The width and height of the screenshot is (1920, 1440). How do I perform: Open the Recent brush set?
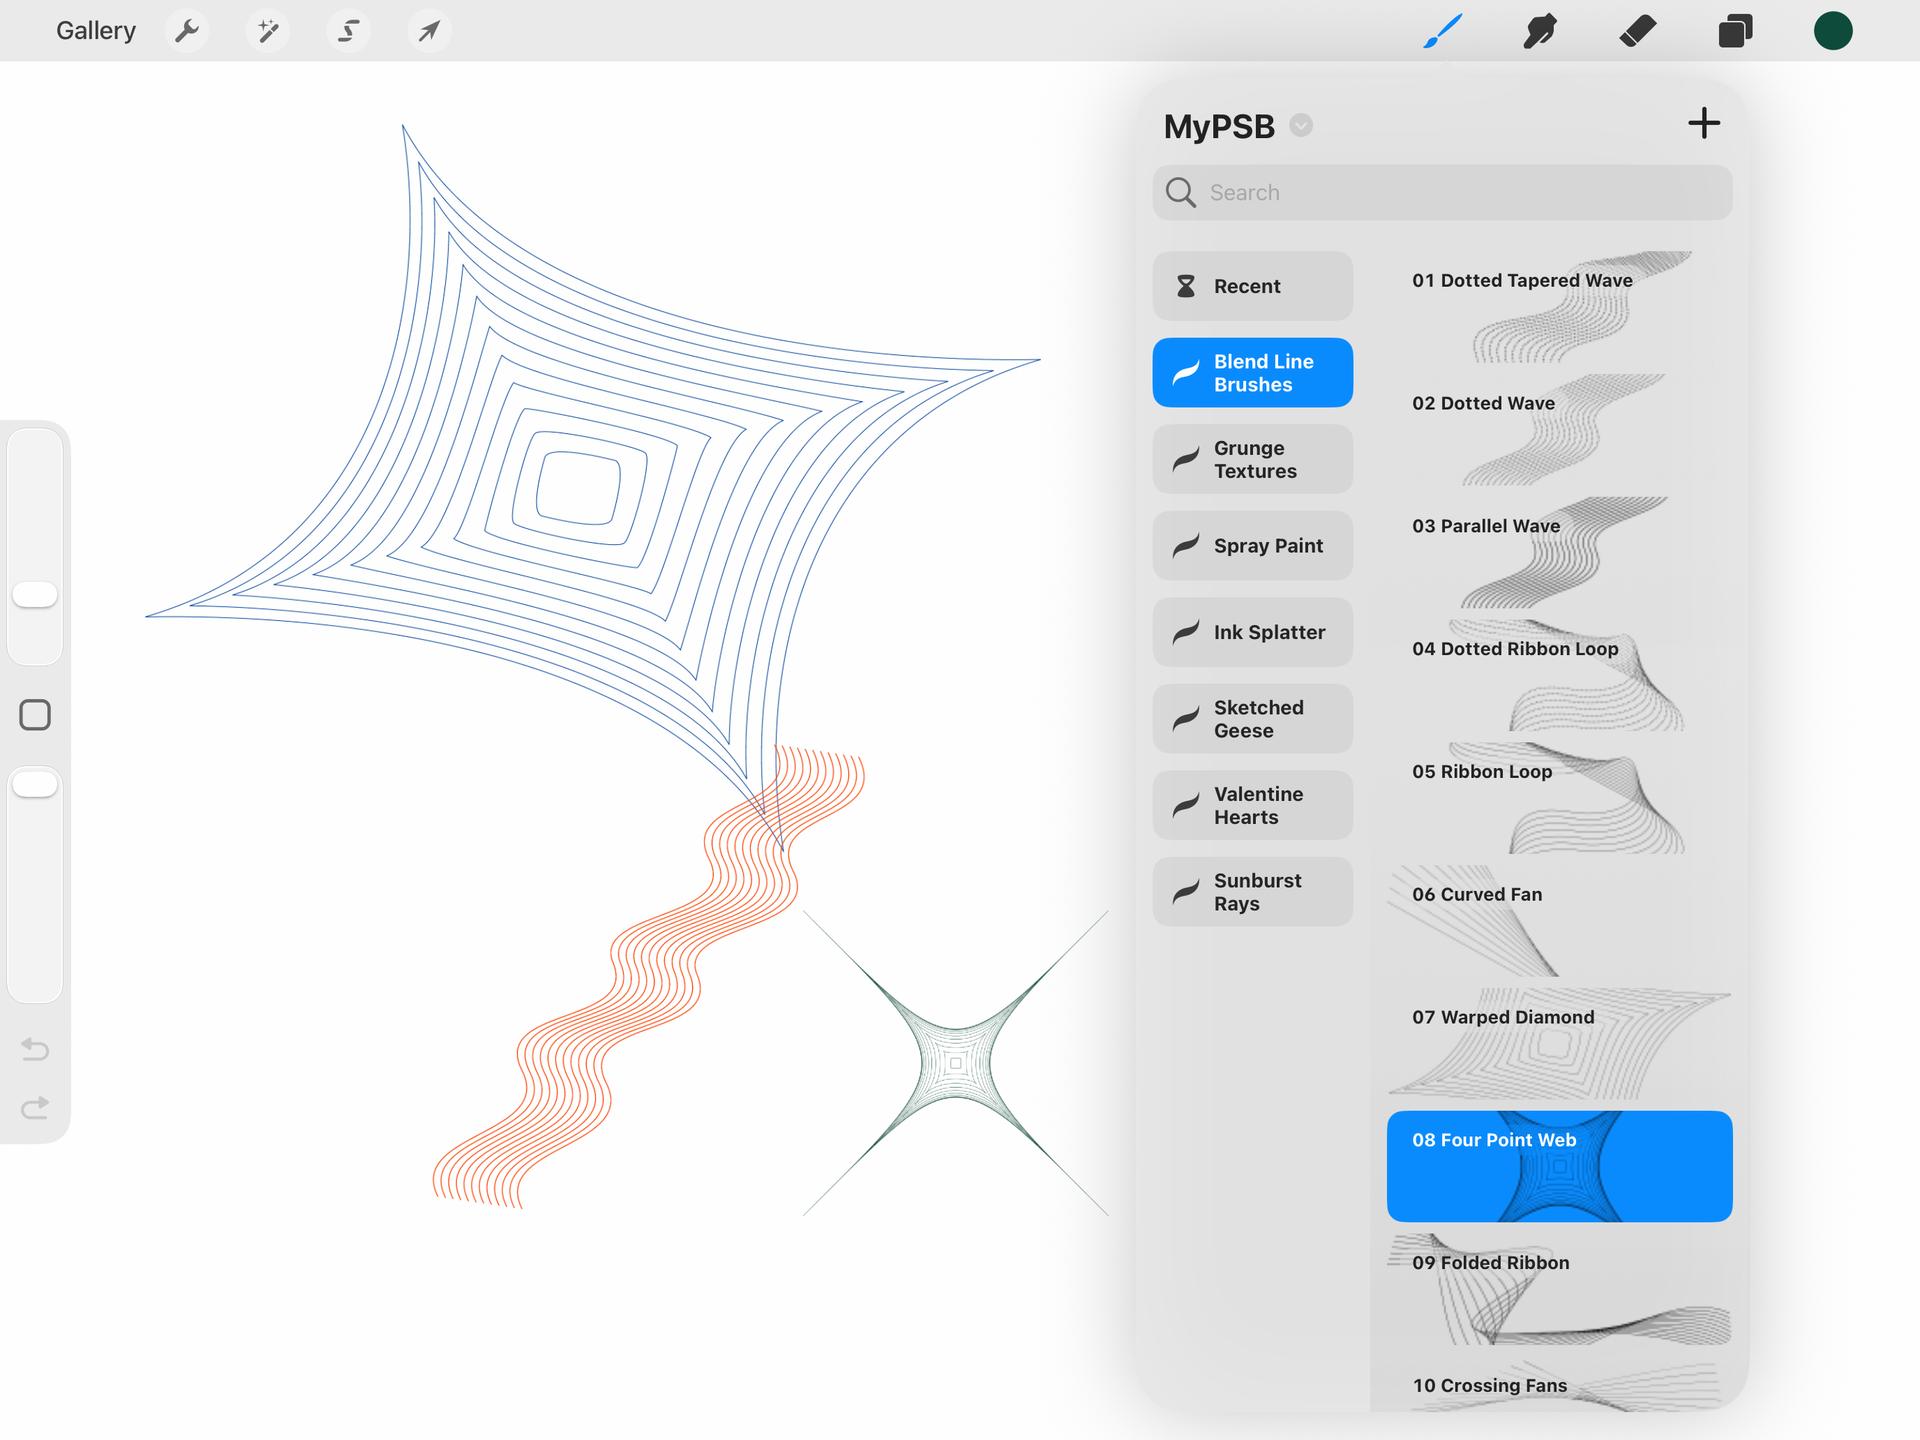[x=1252, y=286]
